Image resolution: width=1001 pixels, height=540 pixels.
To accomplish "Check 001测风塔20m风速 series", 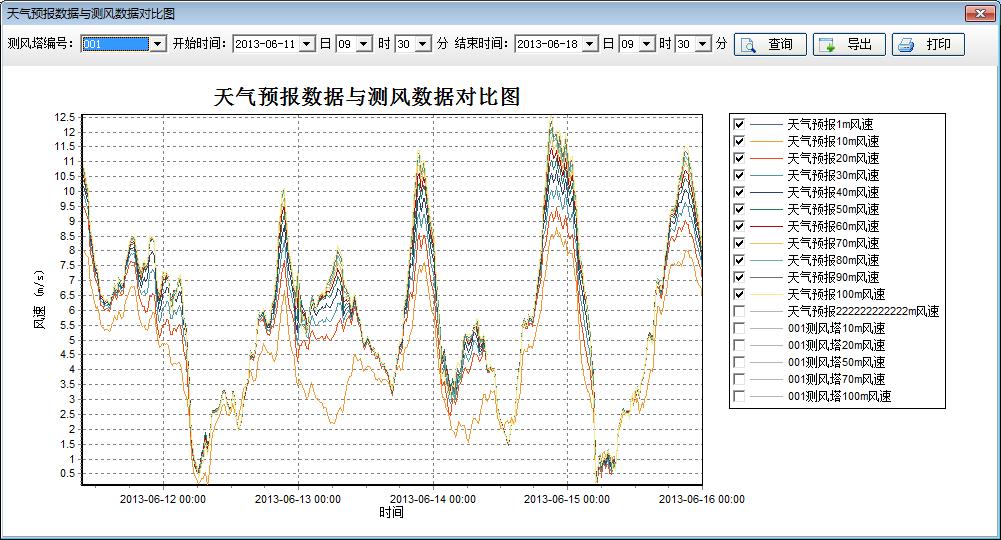I will coord(739,345).
